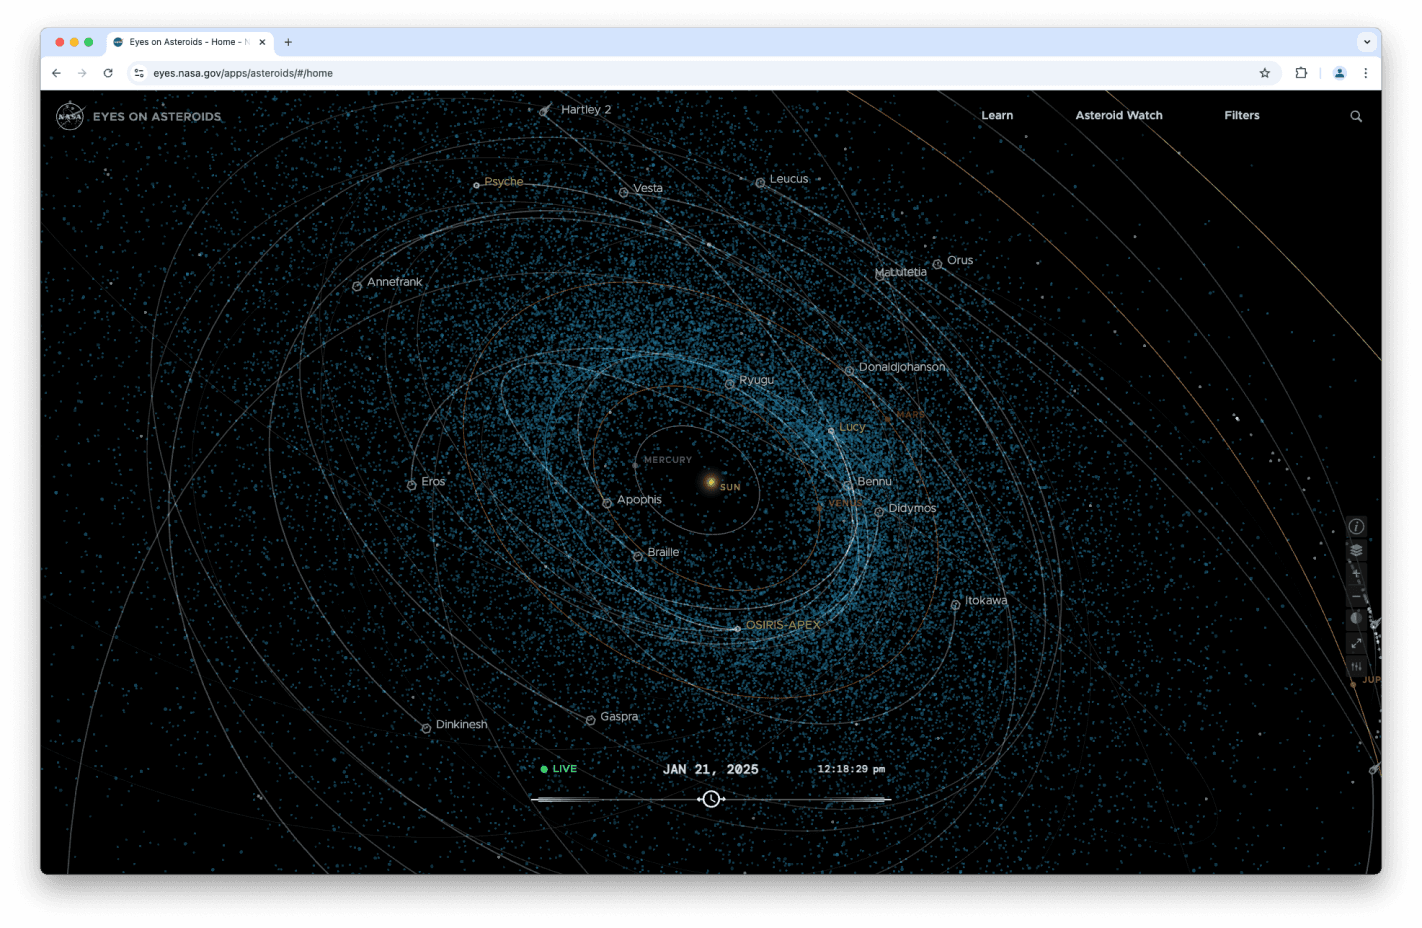1422x928 pixels.
Task: Click the search magnifier icon
Action: pyautogui.click(x=1356, y=116)
